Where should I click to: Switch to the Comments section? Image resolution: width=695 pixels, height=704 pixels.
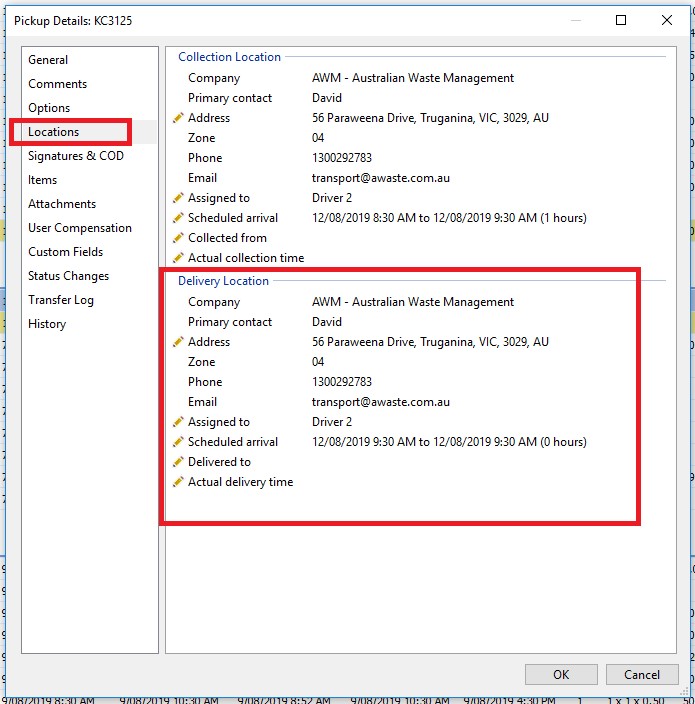point(57,84)
